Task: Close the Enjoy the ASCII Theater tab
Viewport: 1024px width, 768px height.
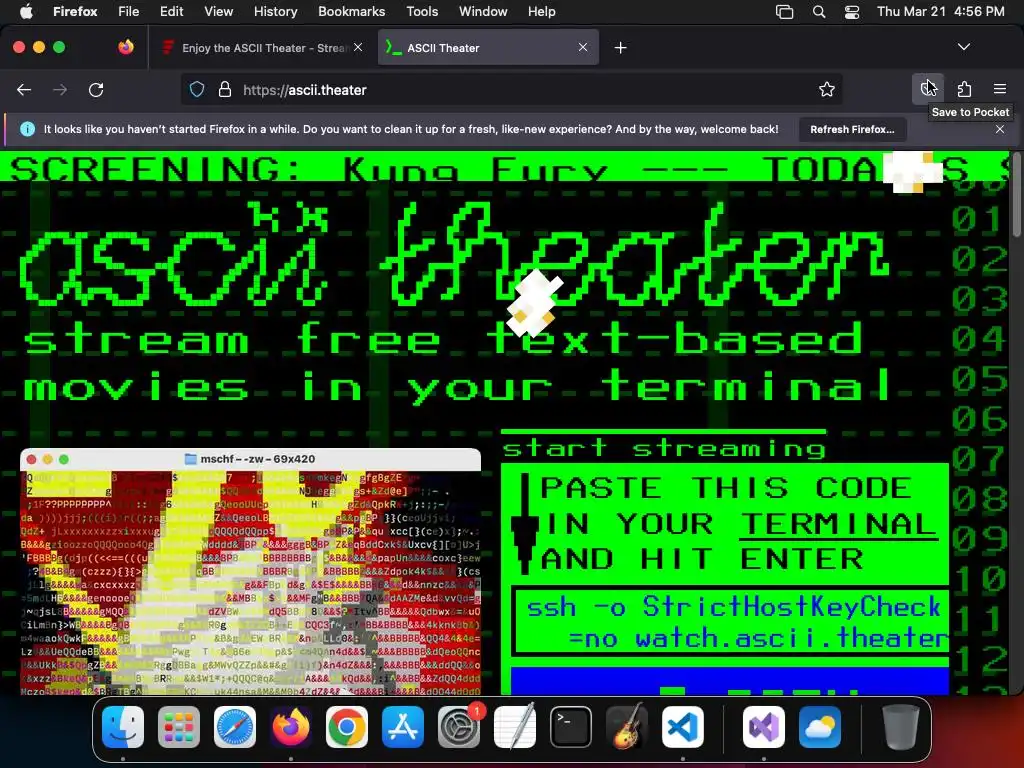Action: coord(358,47)
